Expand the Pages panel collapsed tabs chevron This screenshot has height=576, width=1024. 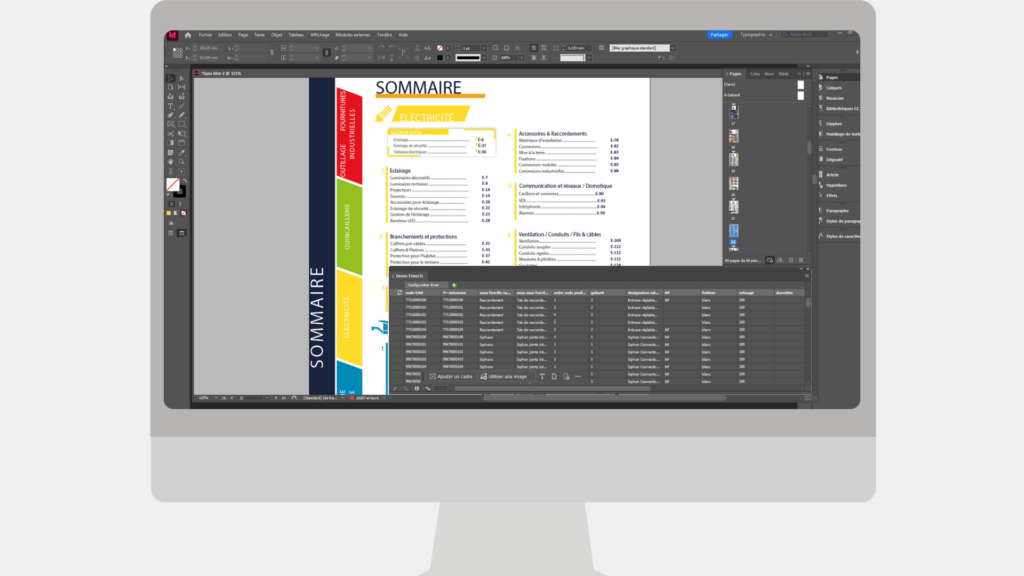coord(799,74)
